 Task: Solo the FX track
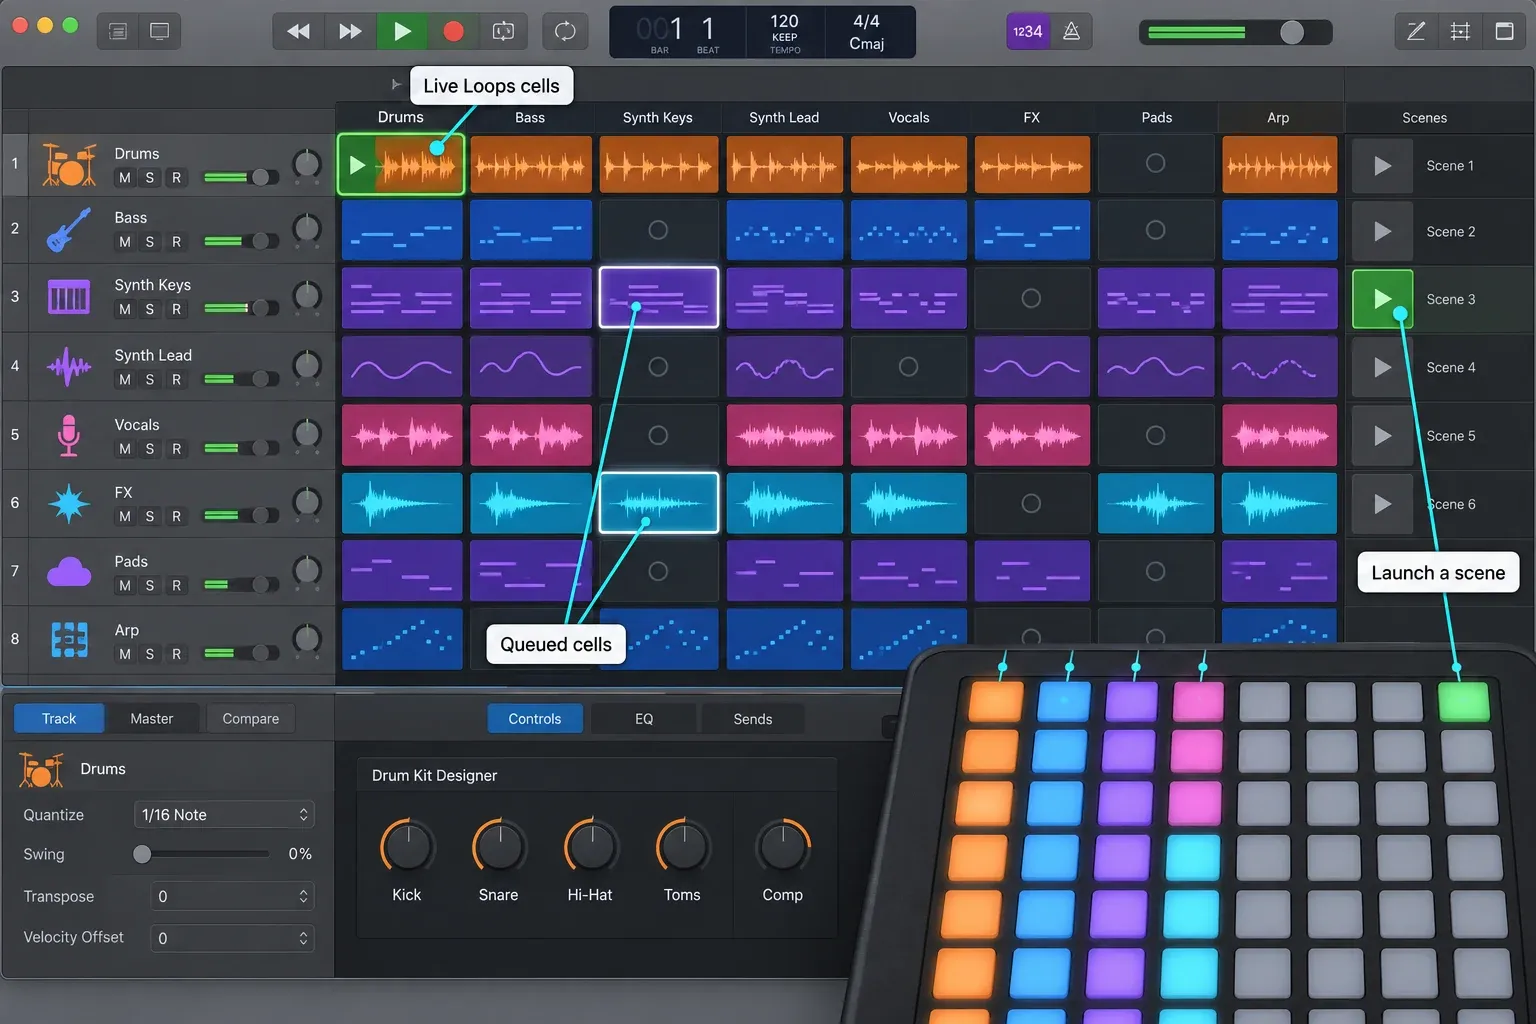[150, 516]
